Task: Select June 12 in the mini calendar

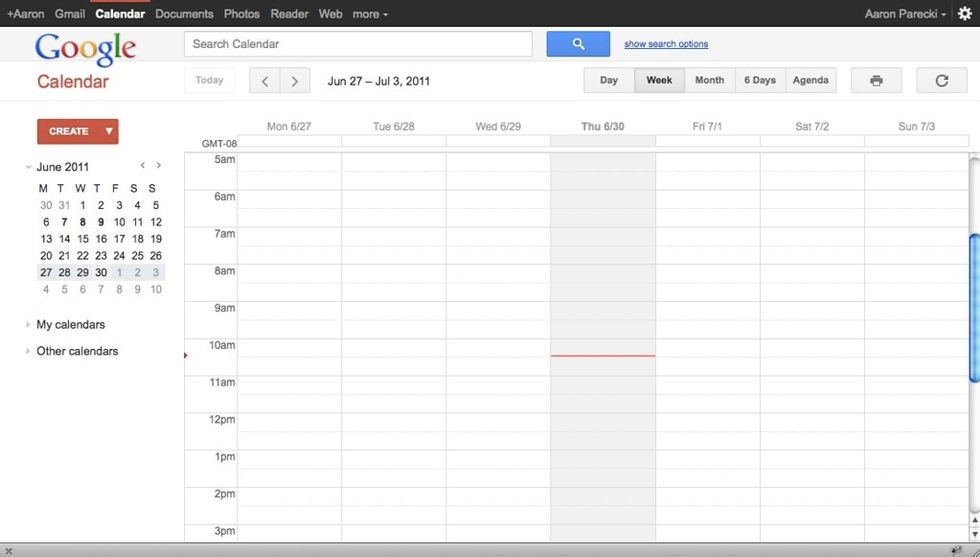Action: click(156, 222)
